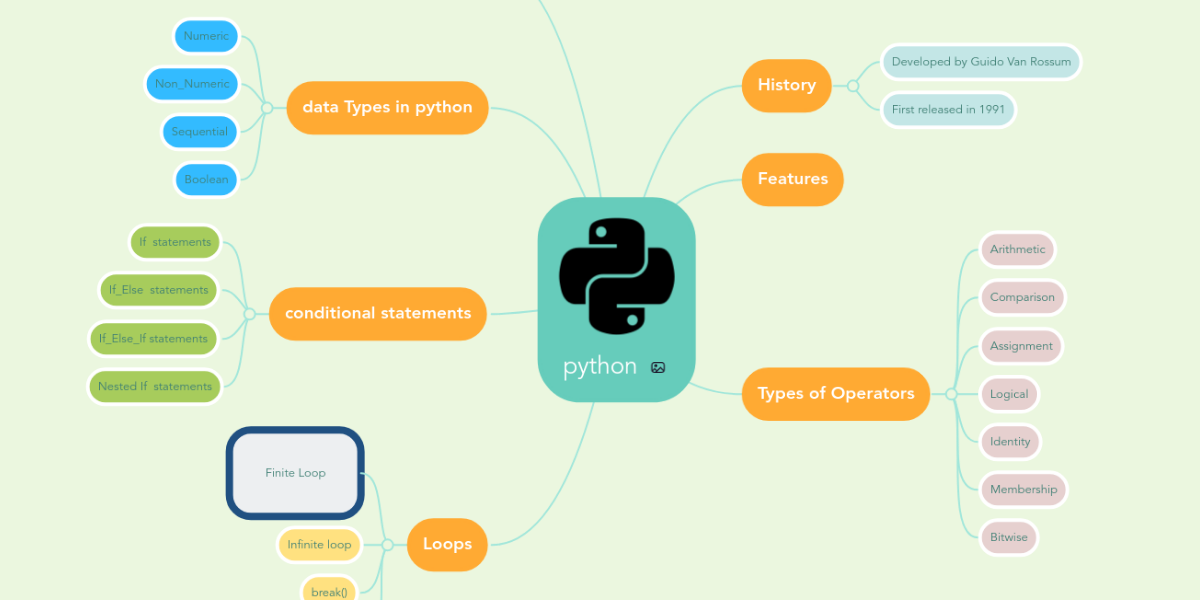The image size is (1200, 600).
Task: Select Developed by Guido Van Rossum node
Action: click(x=981, y=62)
